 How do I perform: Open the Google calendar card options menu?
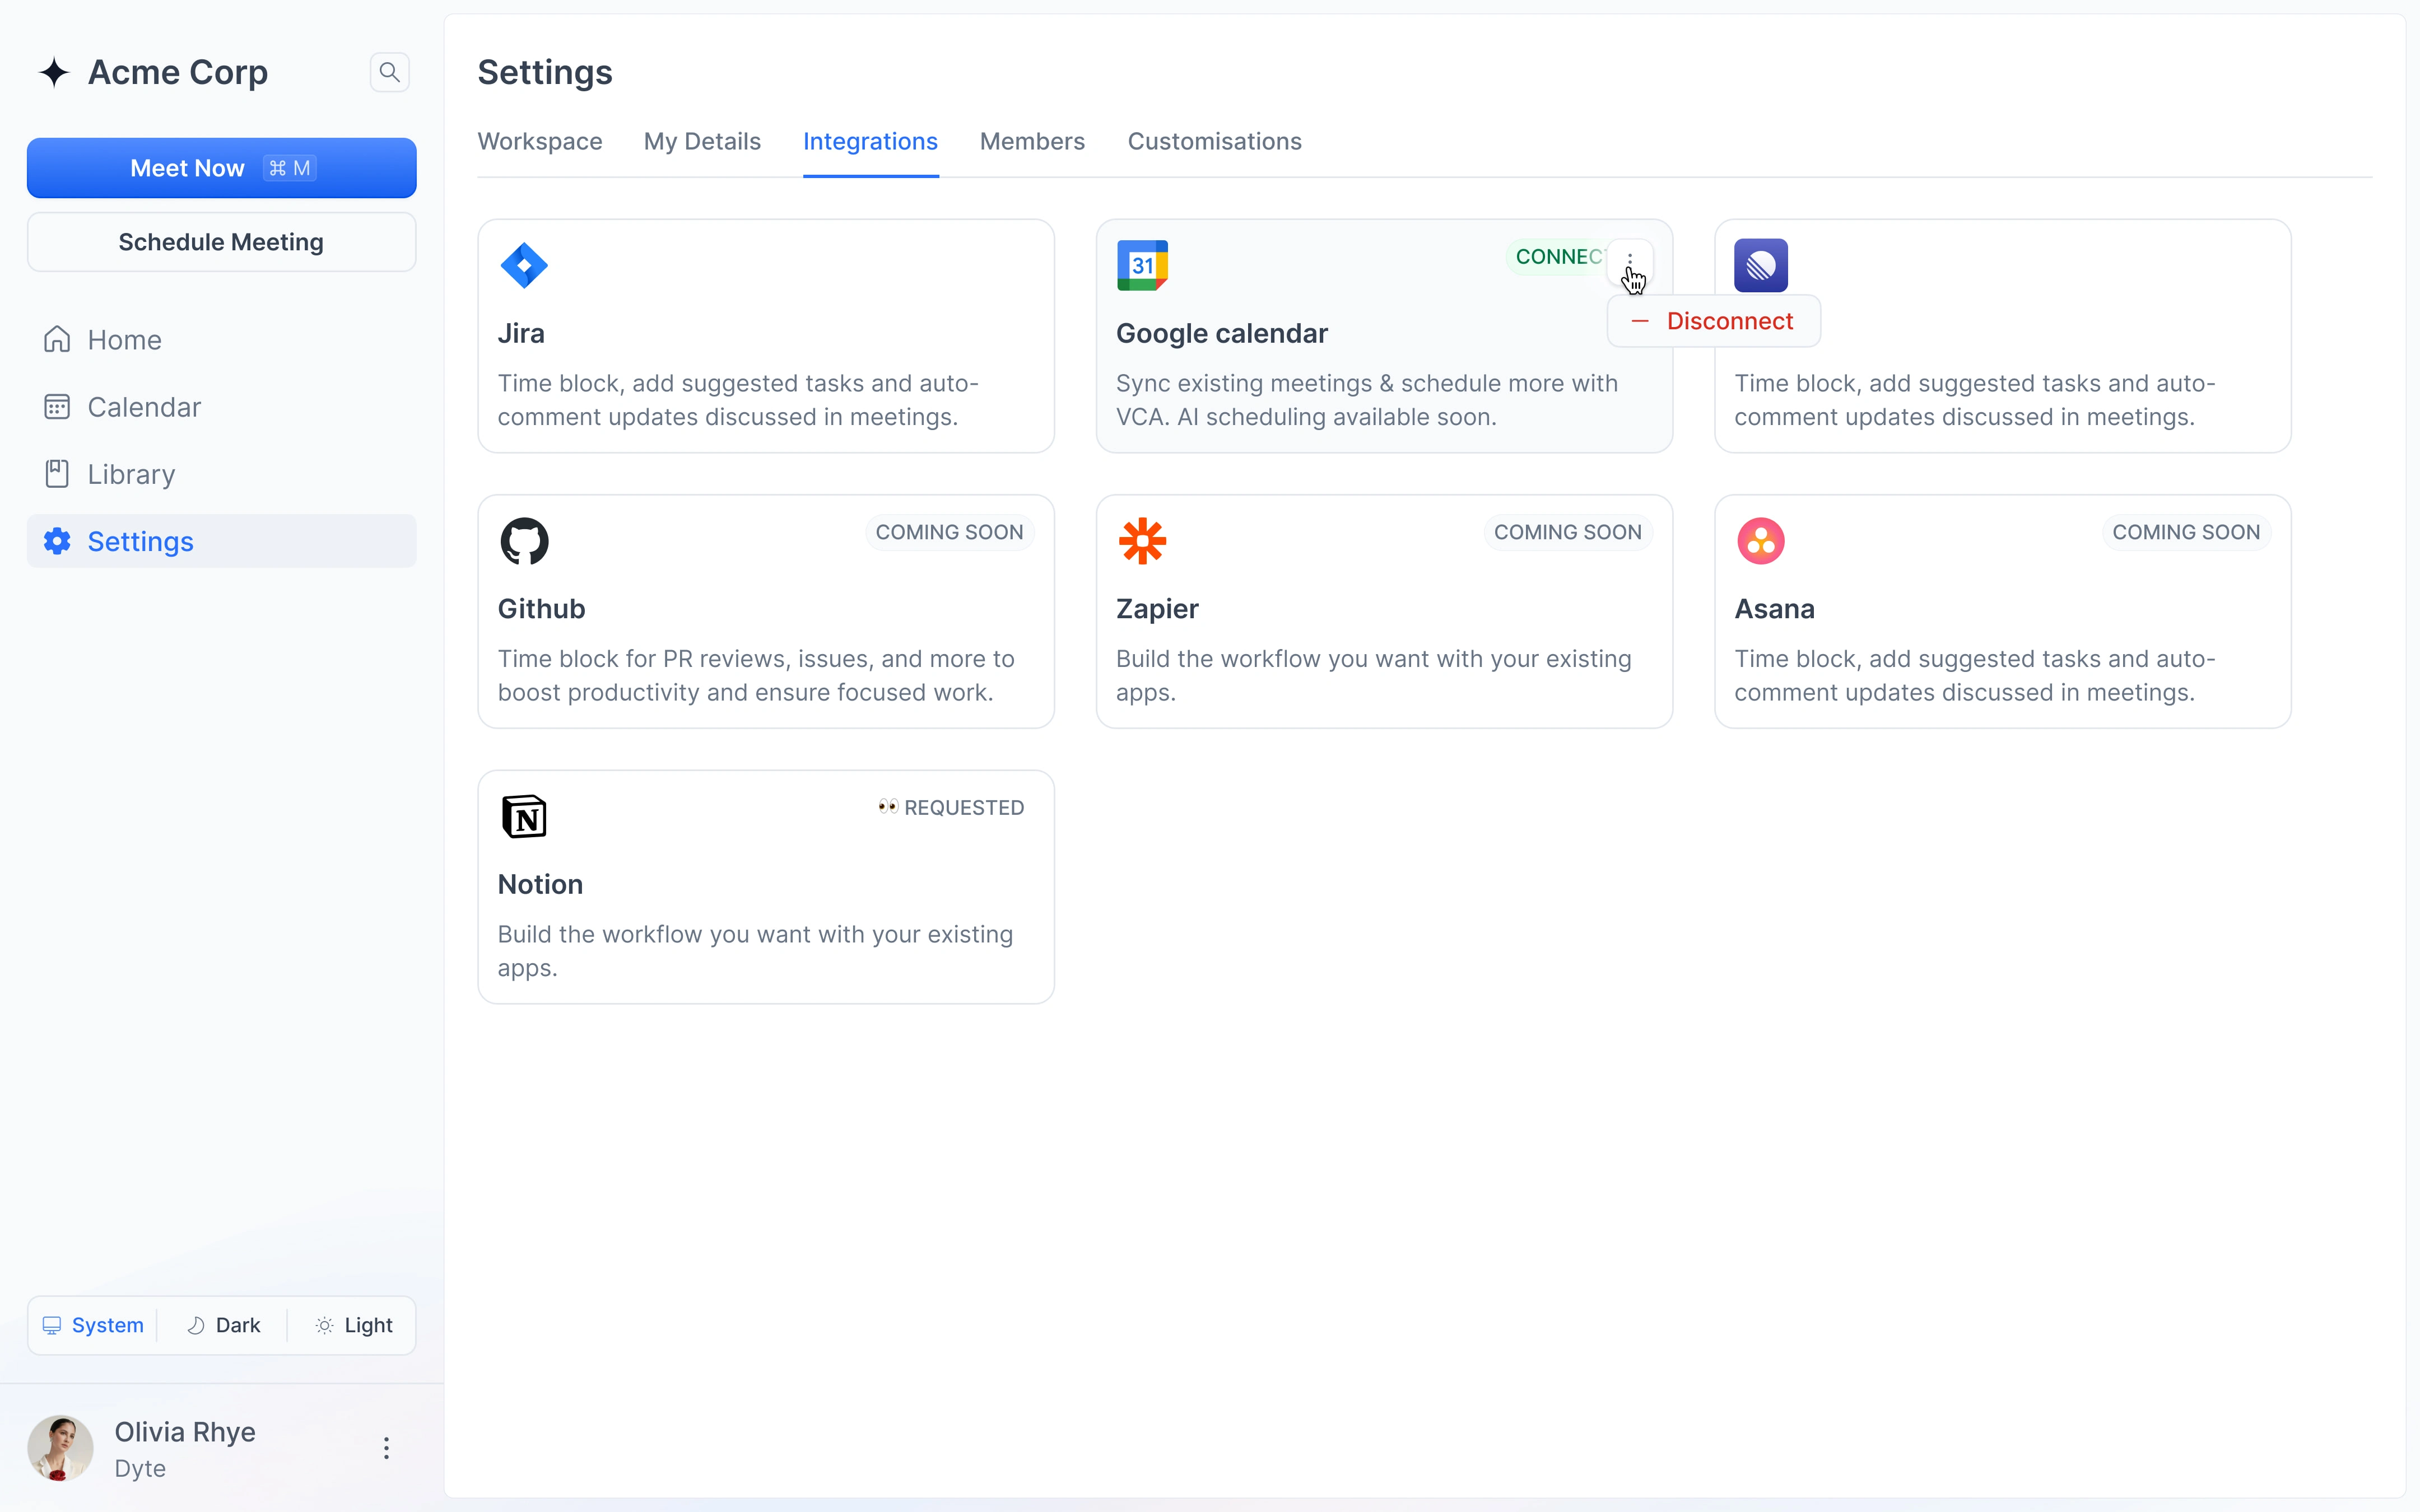tap(1630, 260)
